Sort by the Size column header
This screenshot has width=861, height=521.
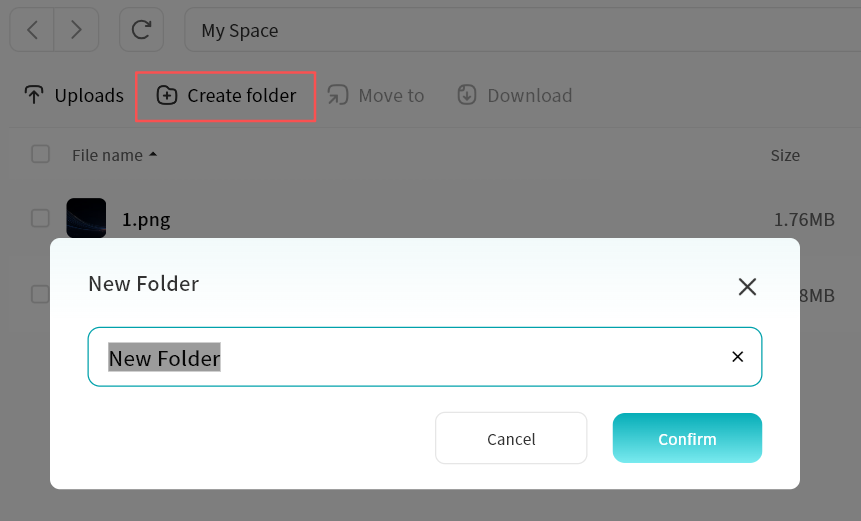(785, 155)
